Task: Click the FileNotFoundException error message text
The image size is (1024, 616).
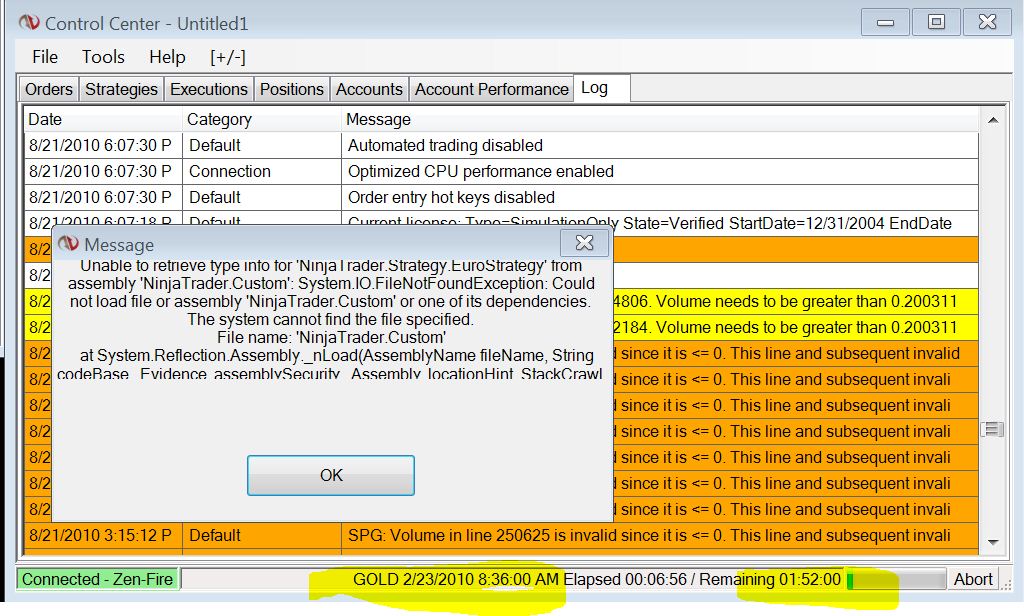Action: (x=330, y=319)
